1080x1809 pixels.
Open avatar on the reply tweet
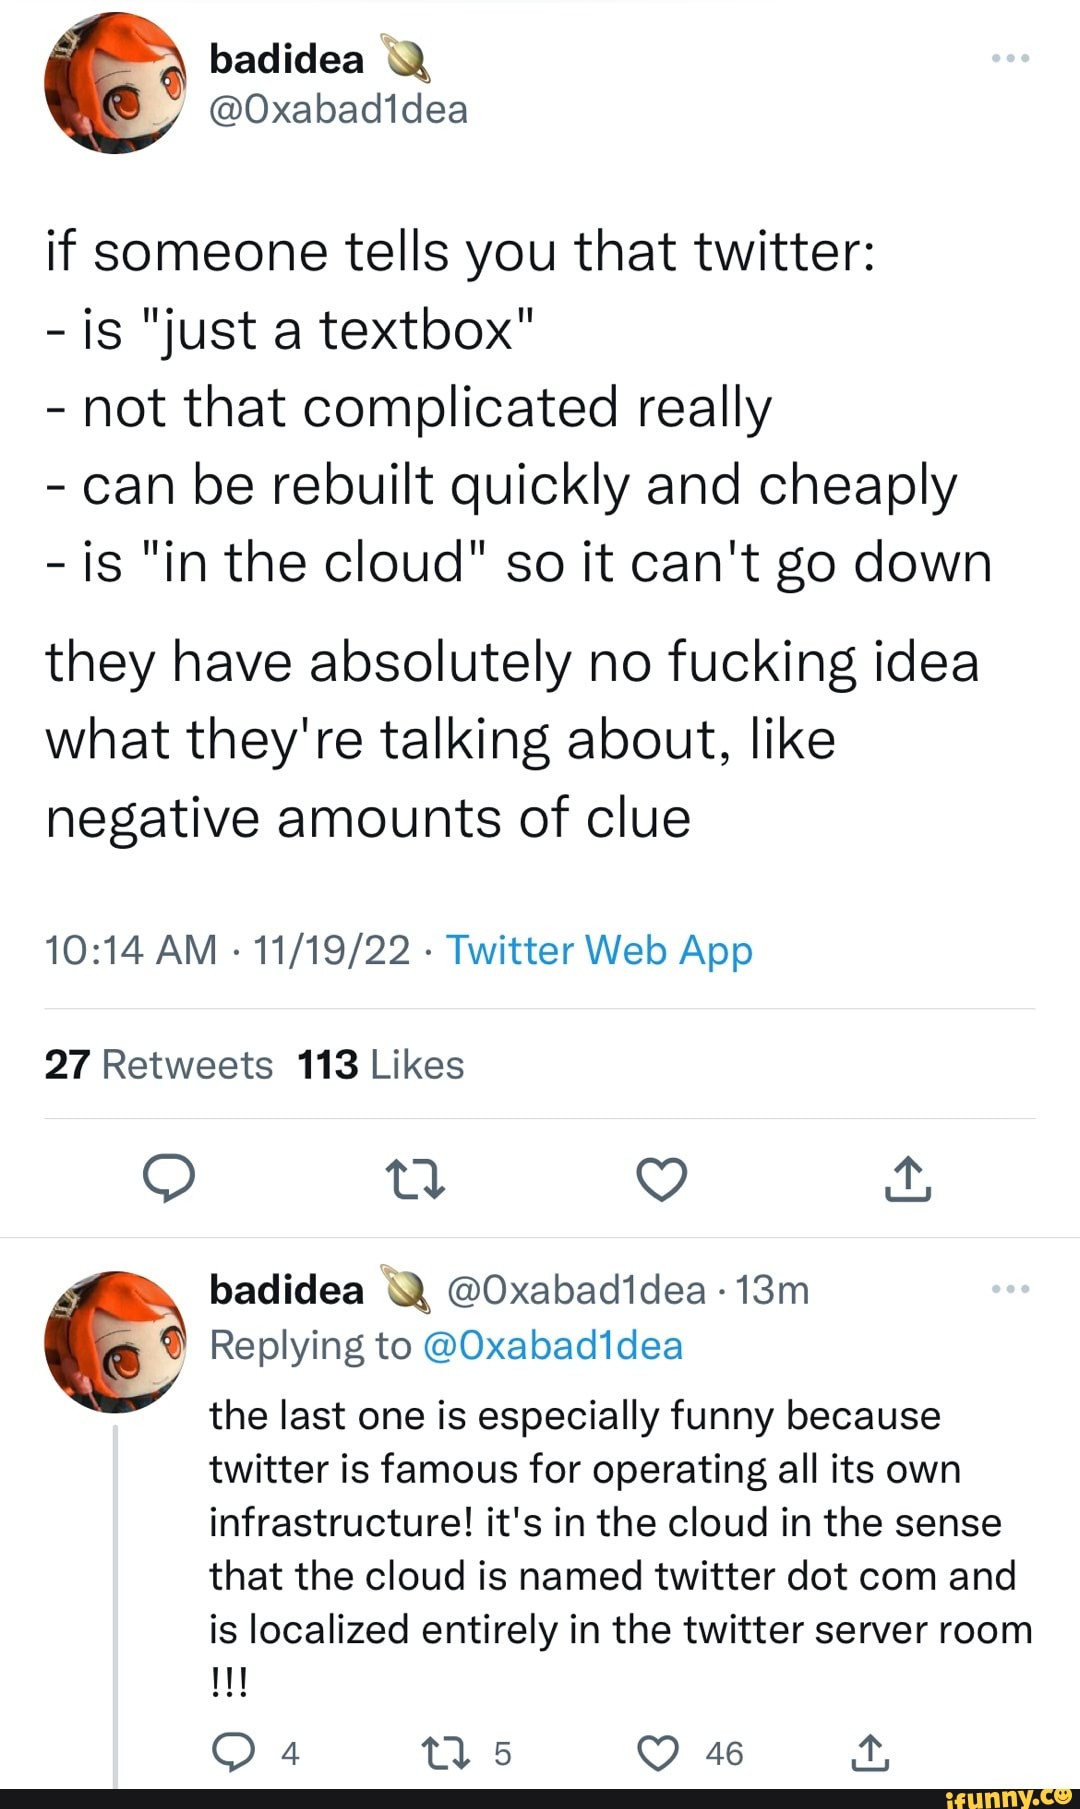tap(115, 1342)
